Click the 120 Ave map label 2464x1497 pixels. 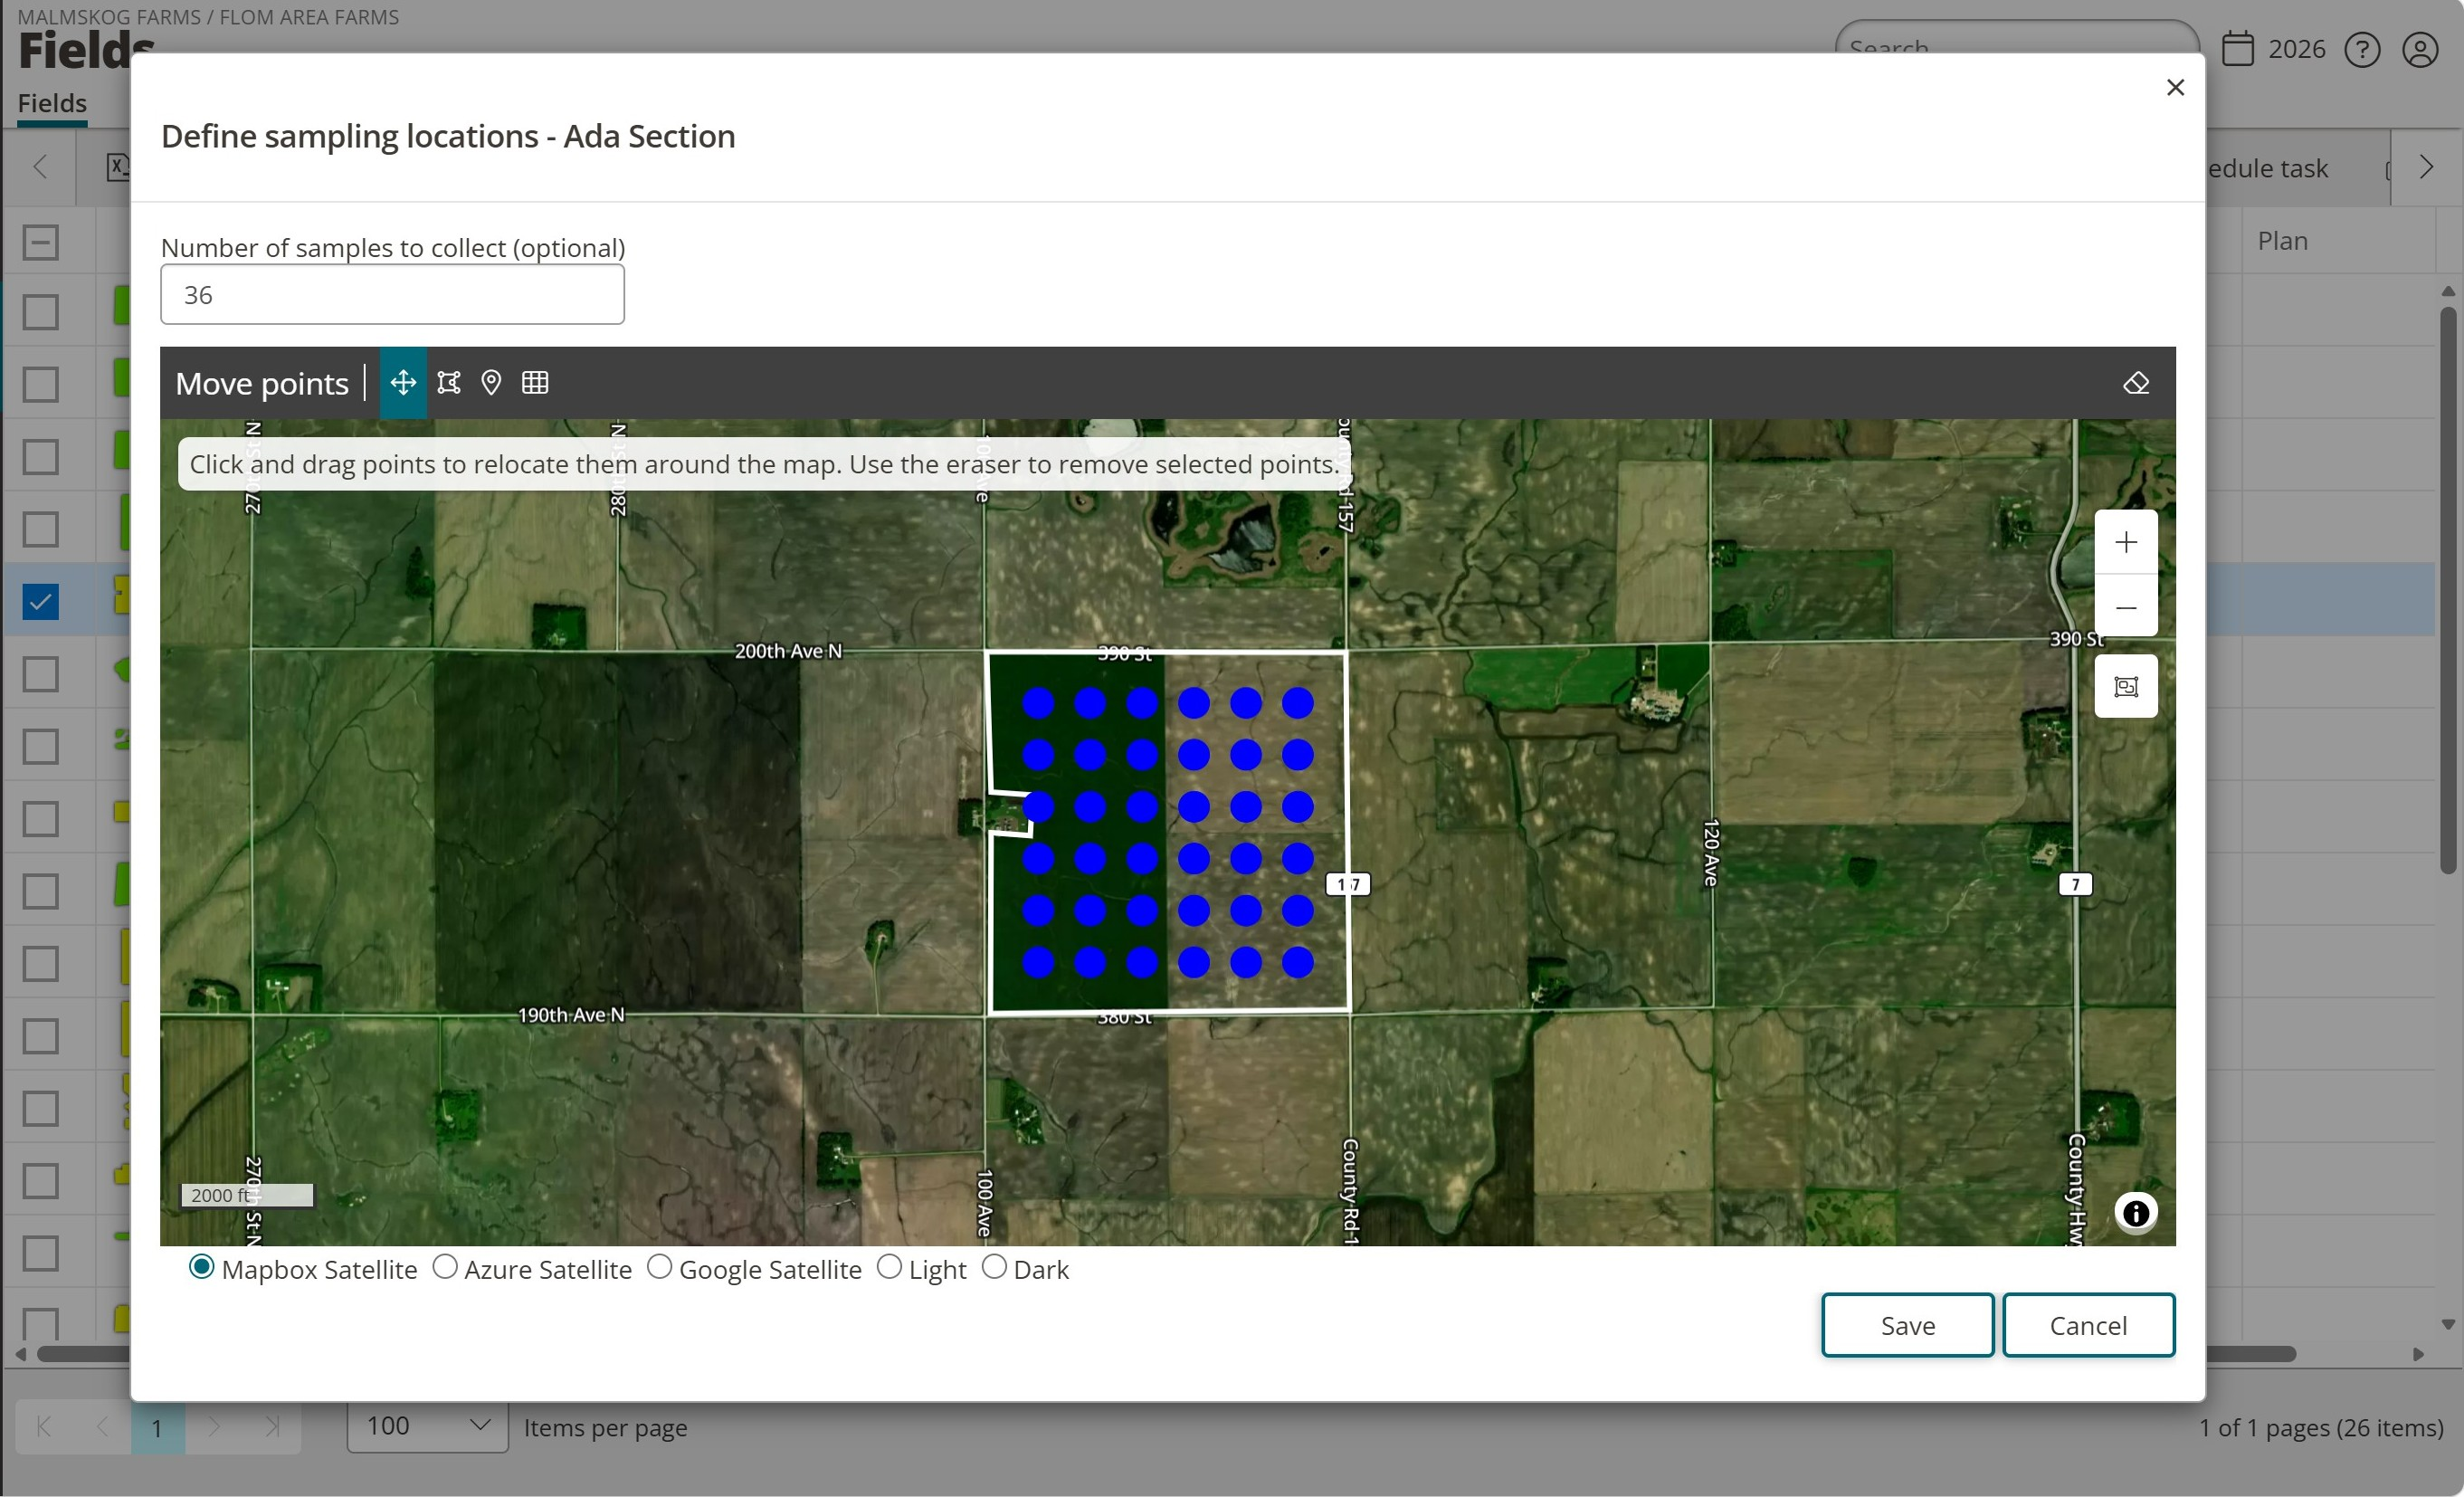[1711, 853]
